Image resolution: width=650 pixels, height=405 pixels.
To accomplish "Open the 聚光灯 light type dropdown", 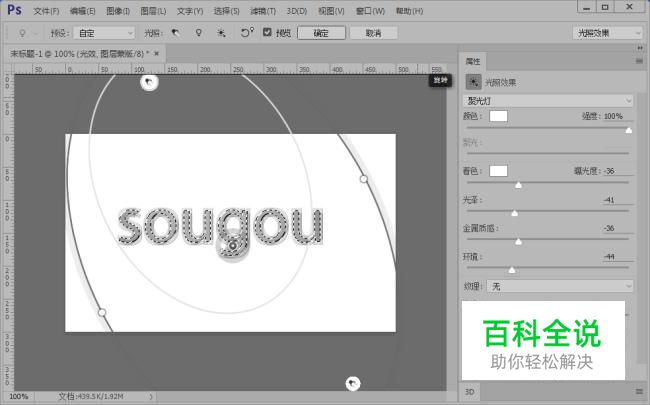I will 549,100.
